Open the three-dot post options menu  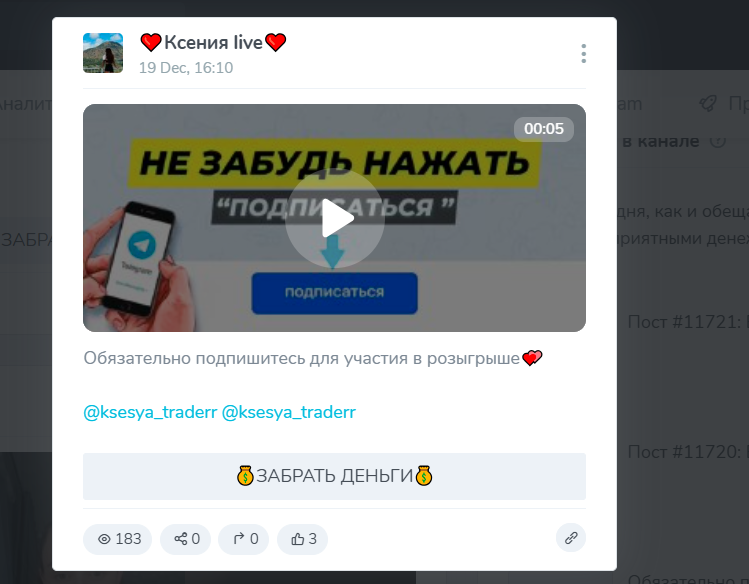pos(583,53)
